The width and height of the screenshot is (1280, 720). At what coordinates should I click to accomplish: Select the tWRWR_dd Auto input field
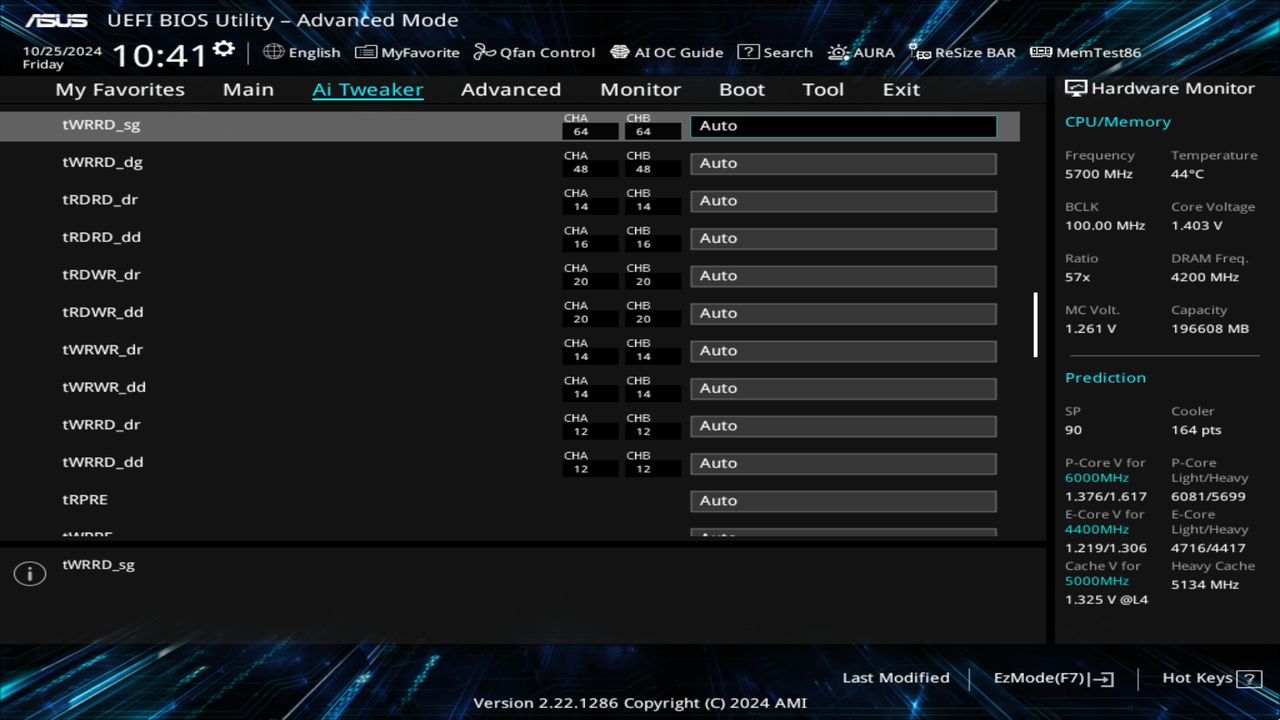click(843, 388)
